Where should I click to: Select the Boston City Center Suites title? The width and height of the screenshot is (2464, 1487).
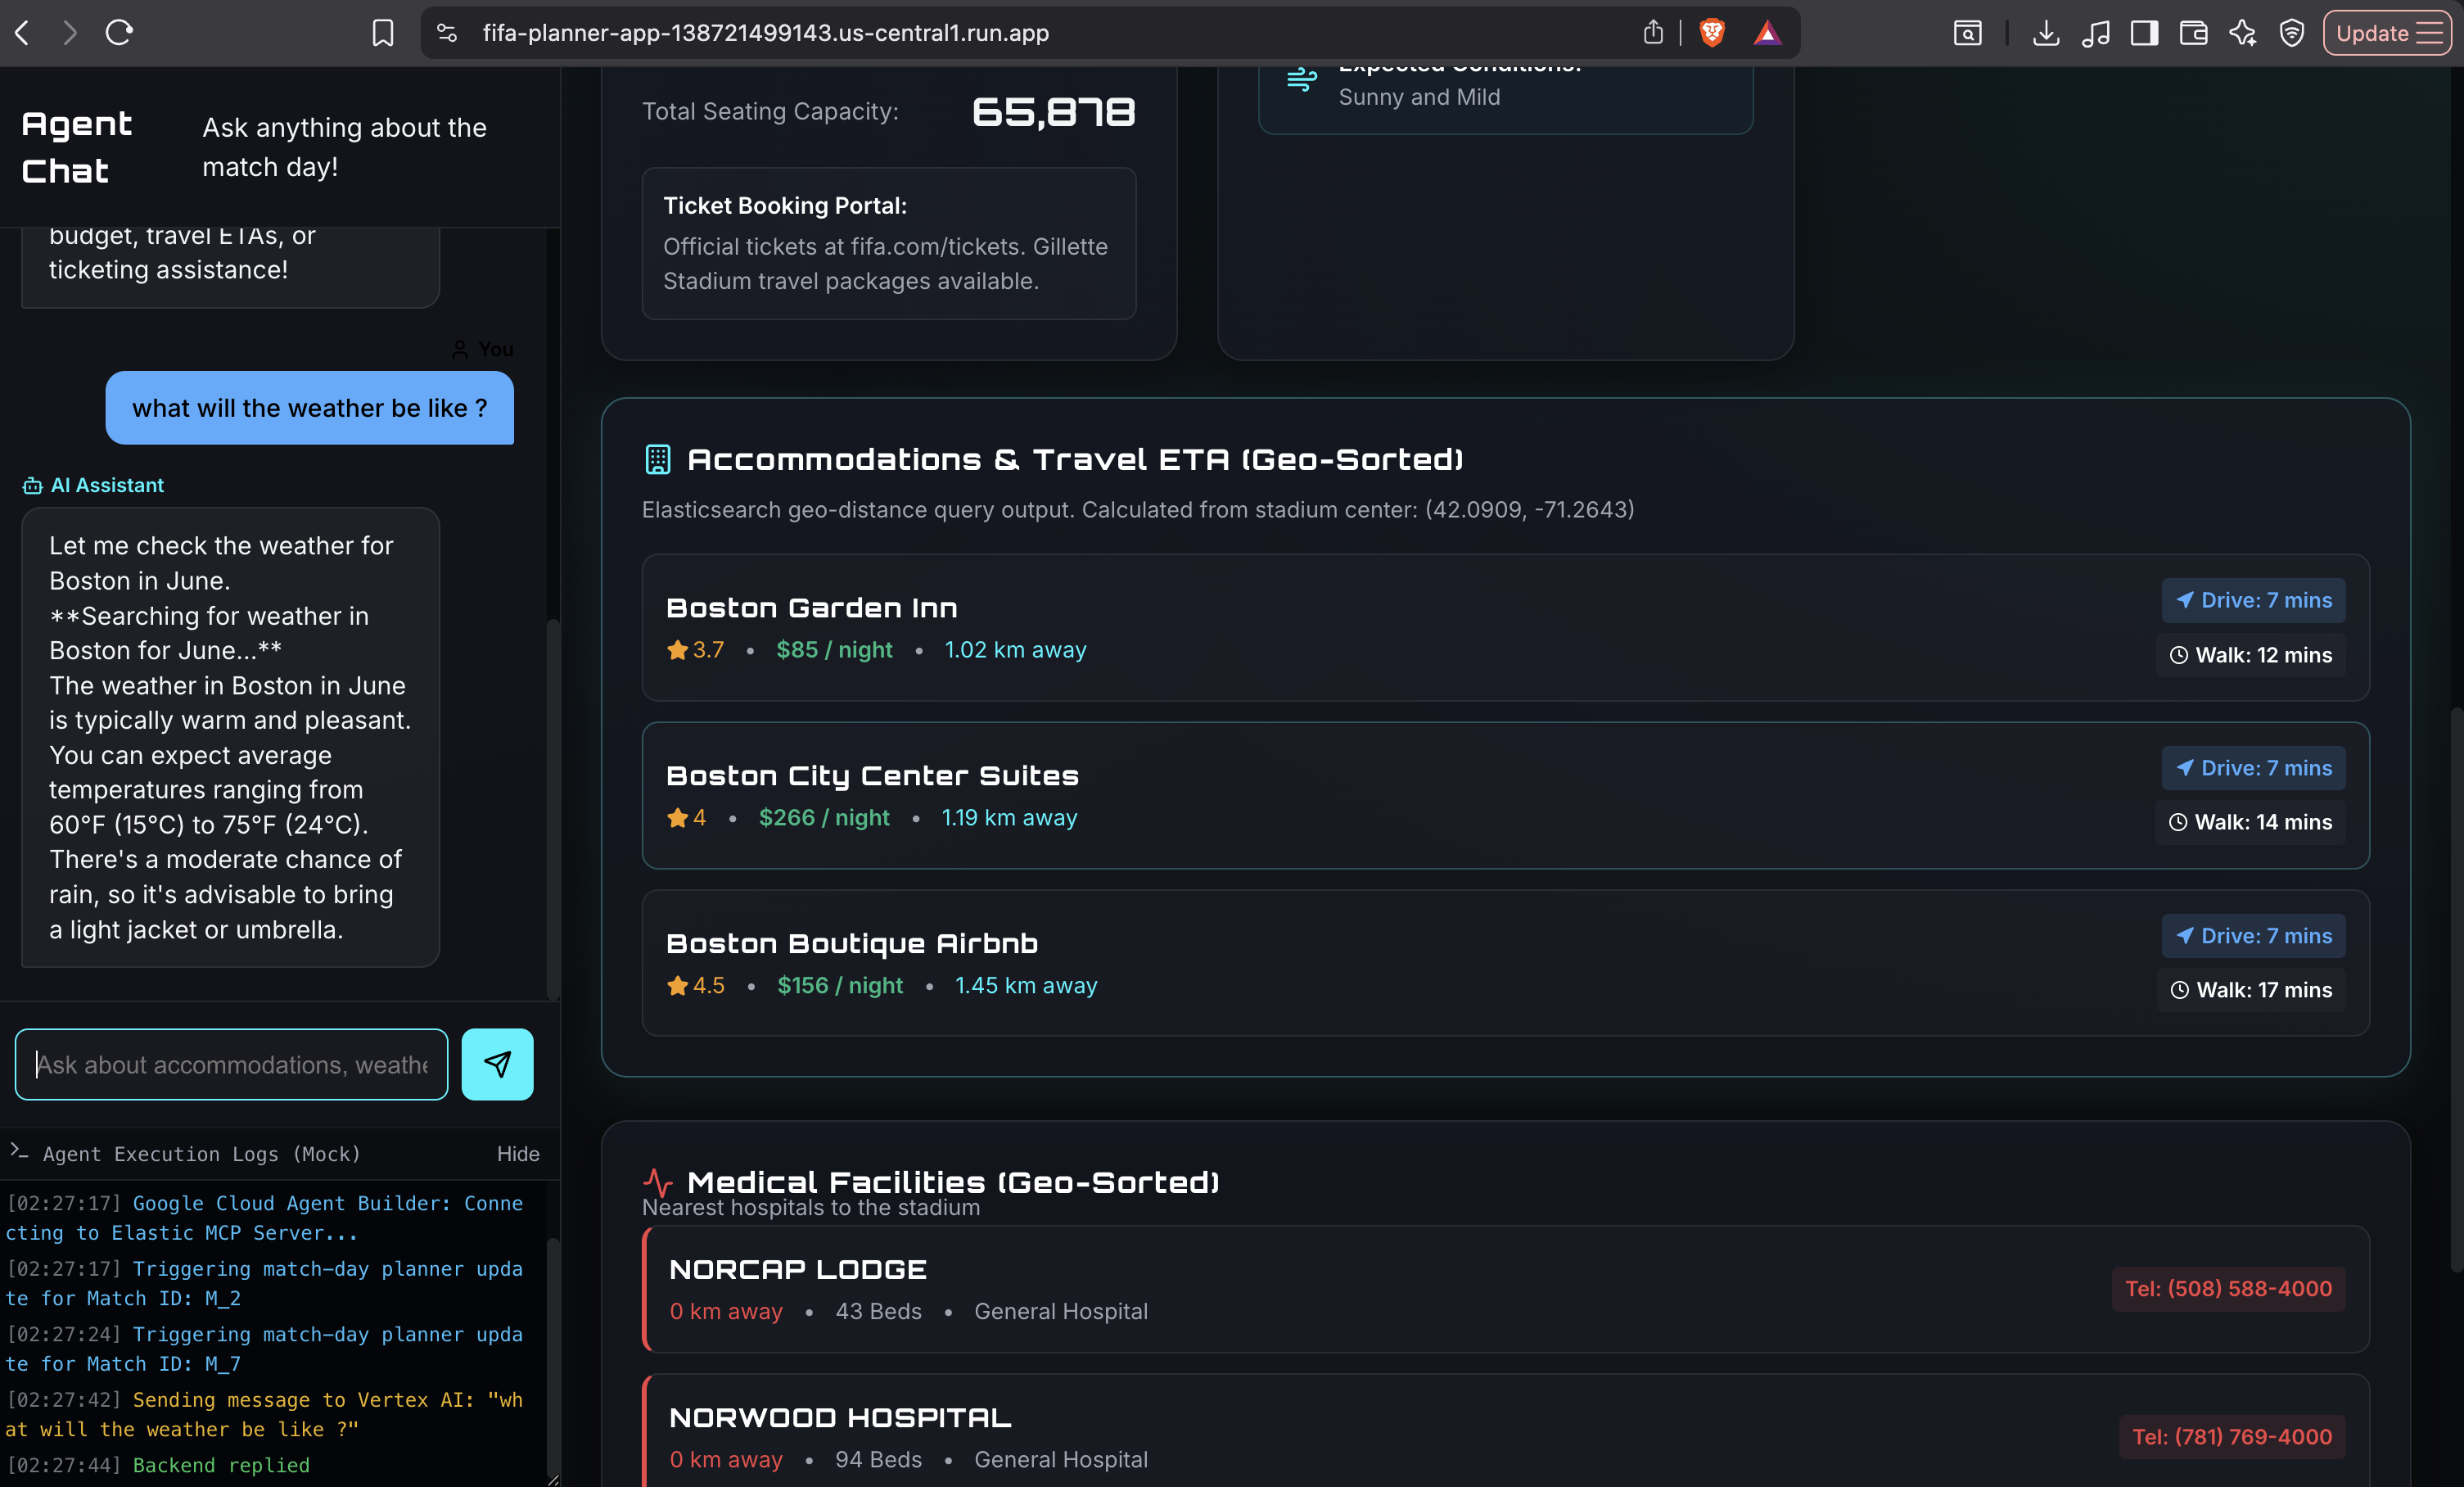872,775
